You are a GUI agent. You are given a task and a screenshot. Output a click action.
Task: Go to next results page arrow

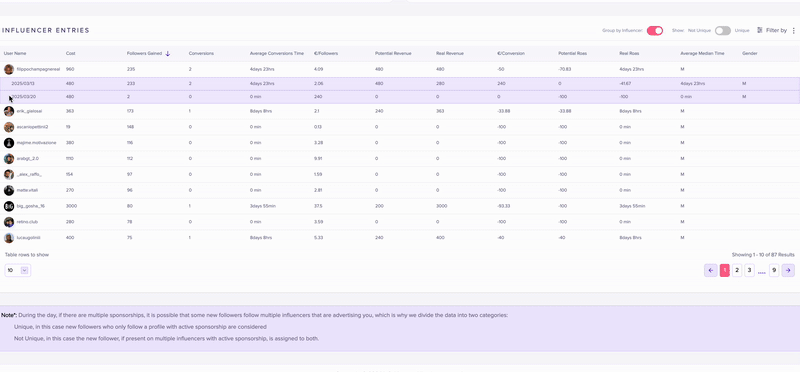[x=788, y=270]
